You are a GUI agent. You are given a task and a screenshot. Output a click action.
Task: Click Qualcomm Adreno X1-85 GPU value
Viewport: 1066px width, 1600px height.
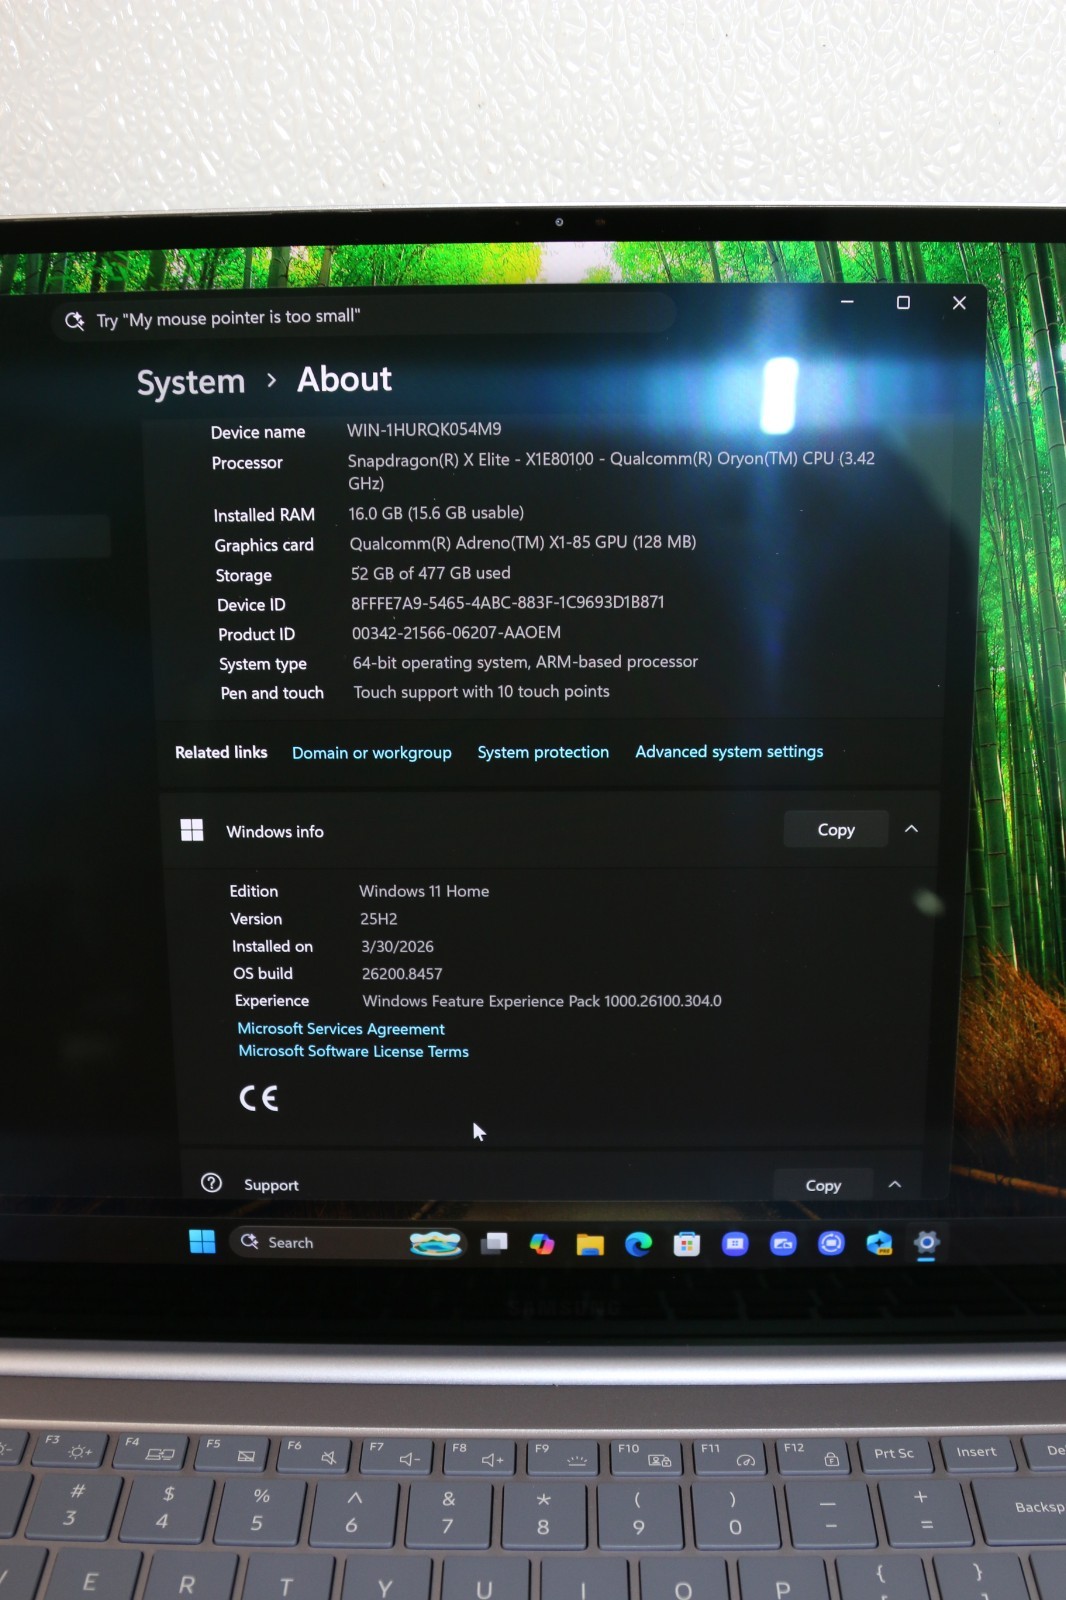[x=523, y=542]
